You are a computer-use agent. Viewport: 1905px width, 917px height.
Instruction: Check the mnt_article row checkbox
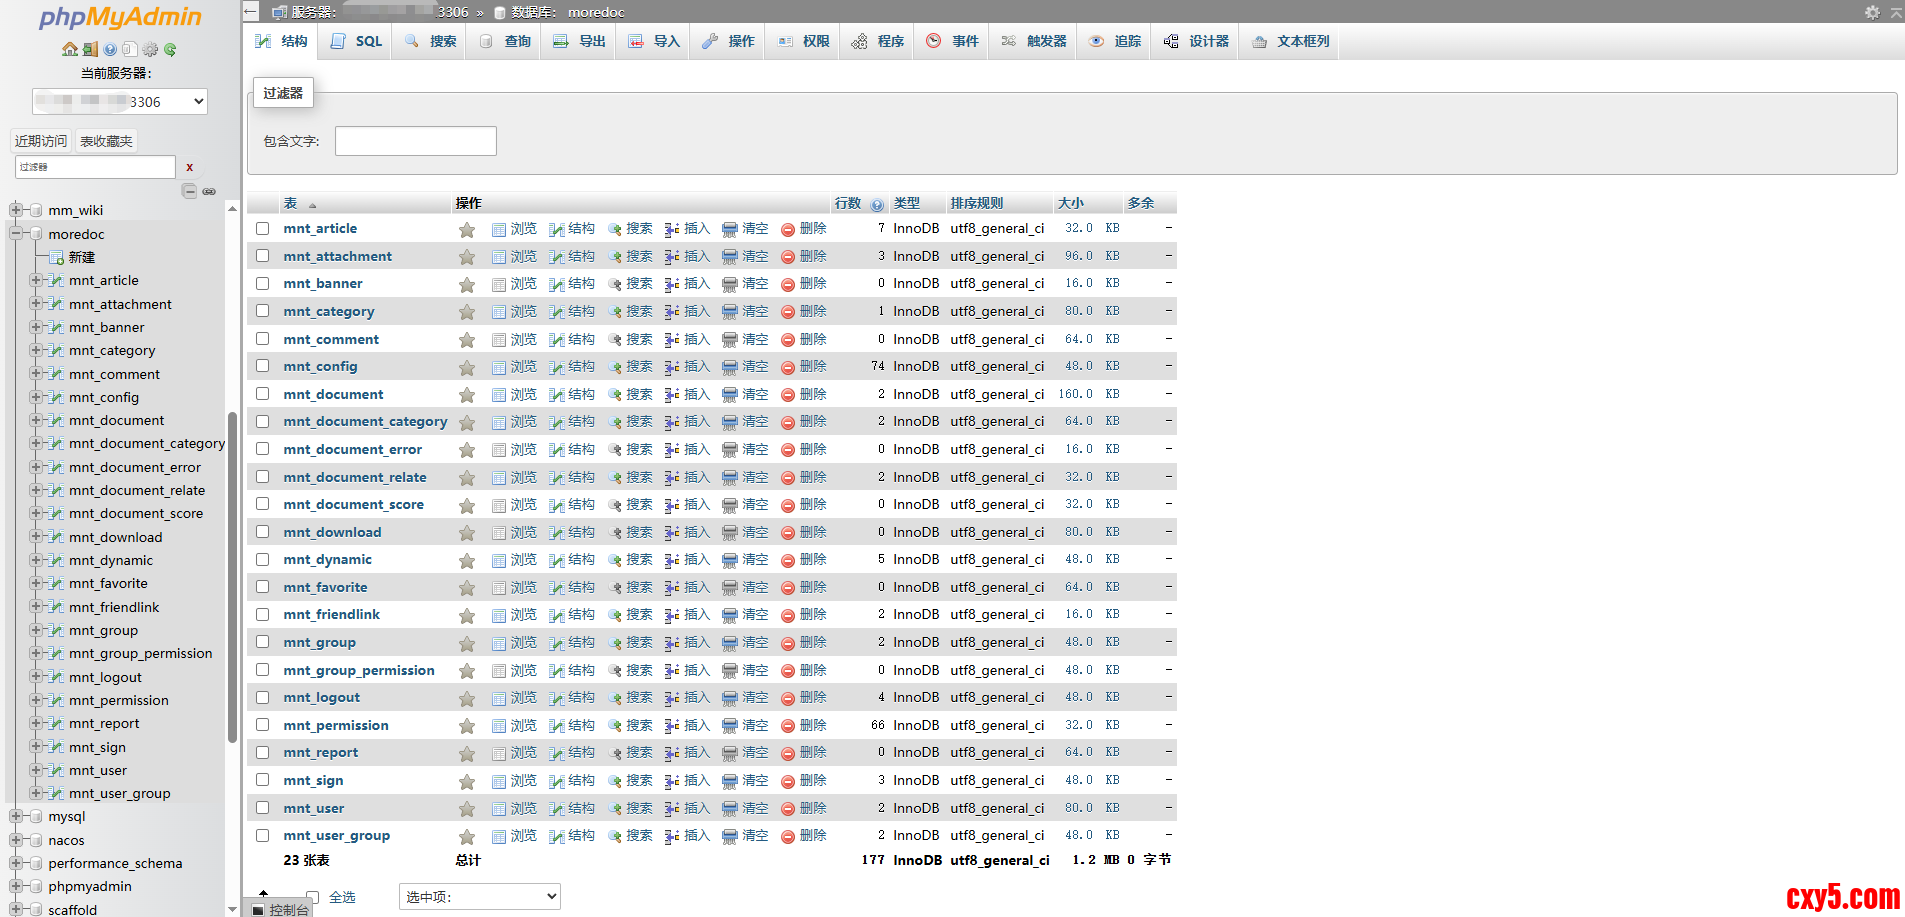tap(263, 229)
